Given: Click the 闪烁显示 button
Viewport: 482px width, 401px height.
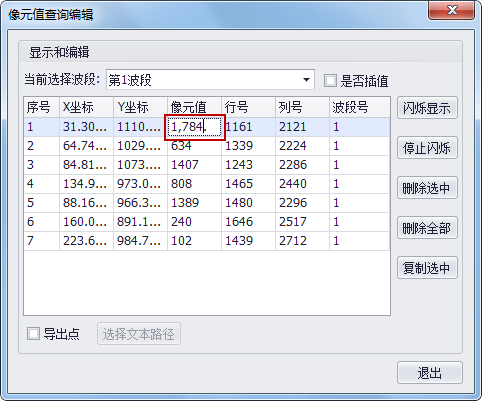Looking at the screenshot, I should pyautogui.click(x=427, y=108).
